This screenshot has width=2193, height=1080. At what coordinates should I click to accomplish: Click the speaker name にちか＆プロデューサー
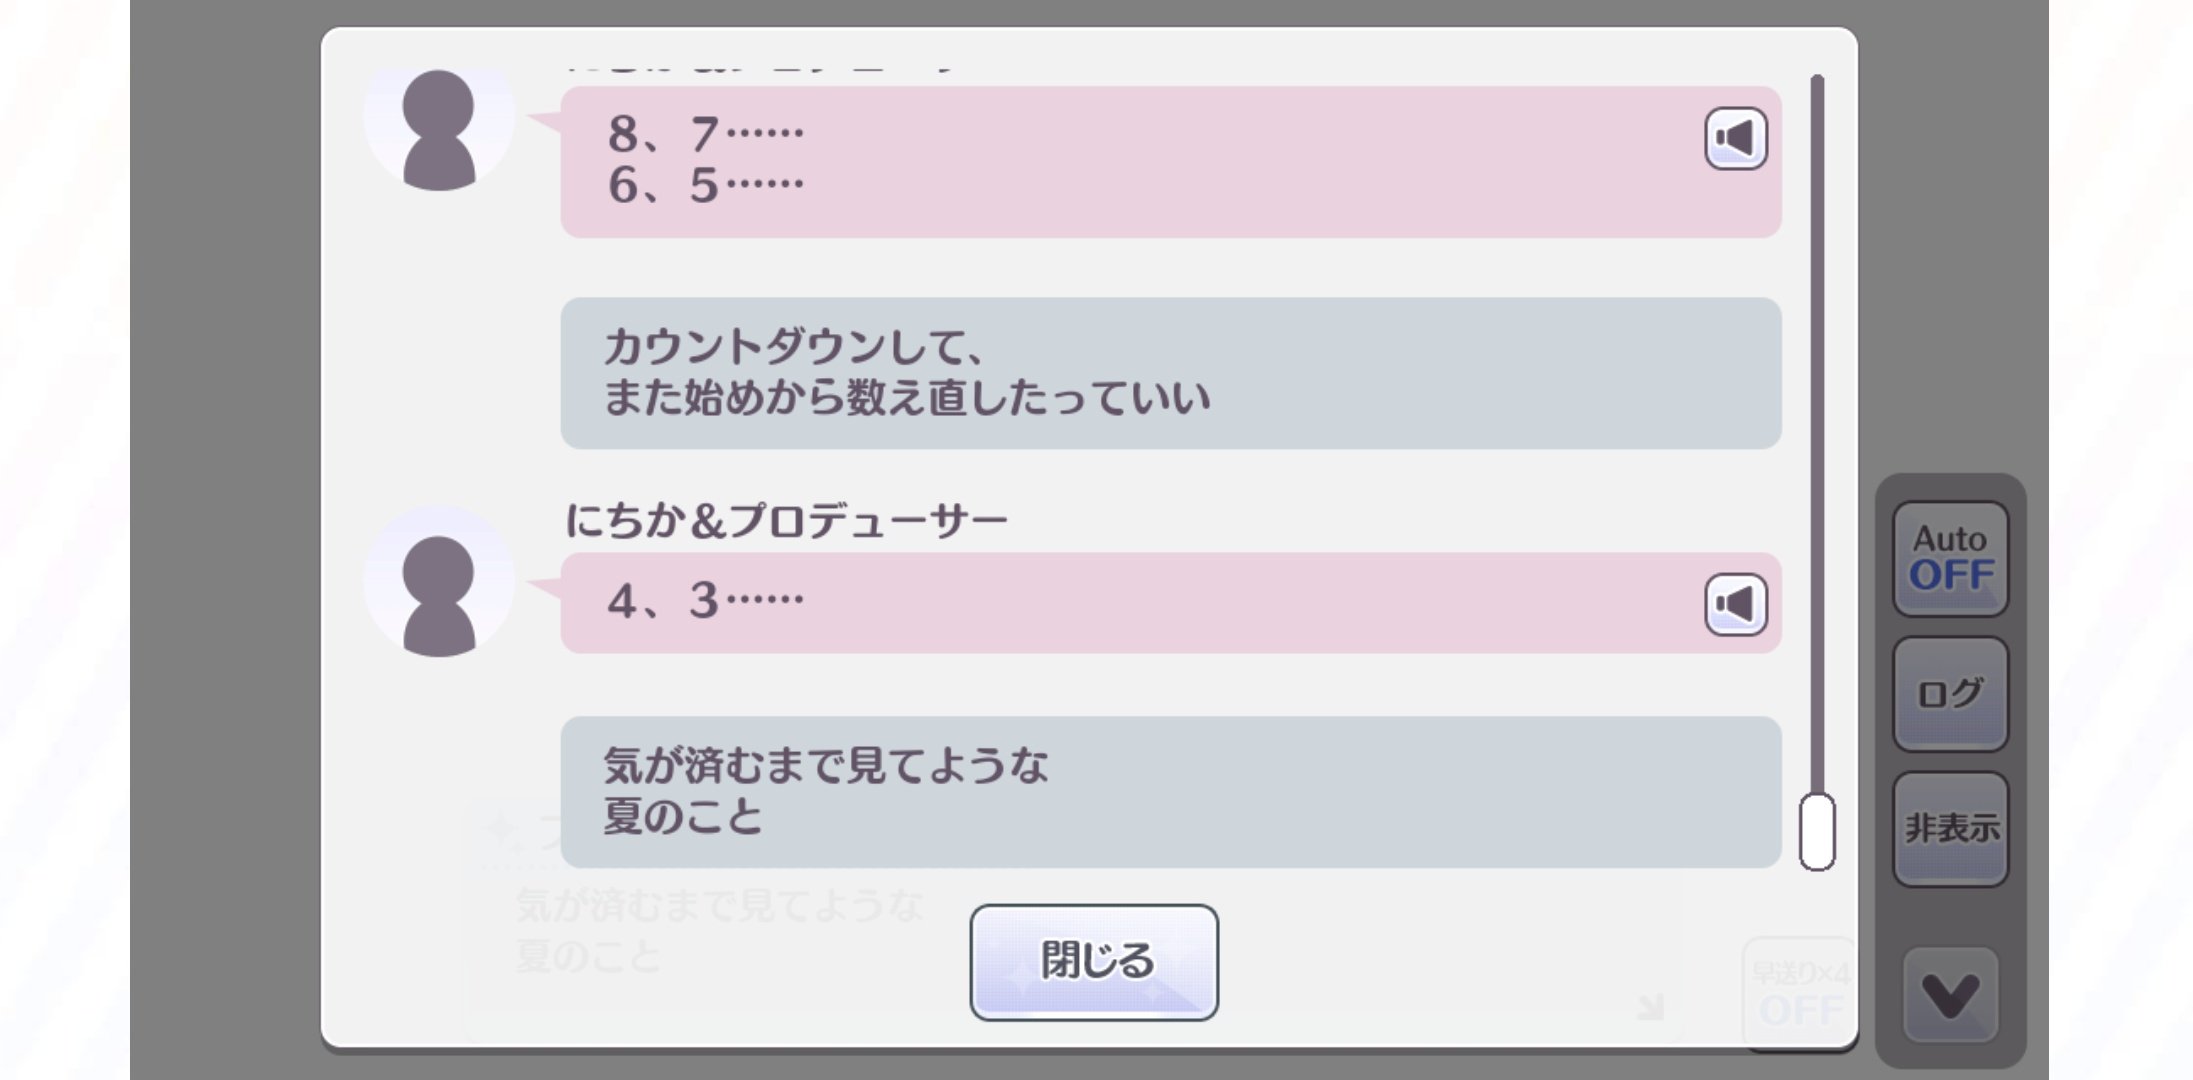point(786,521)
